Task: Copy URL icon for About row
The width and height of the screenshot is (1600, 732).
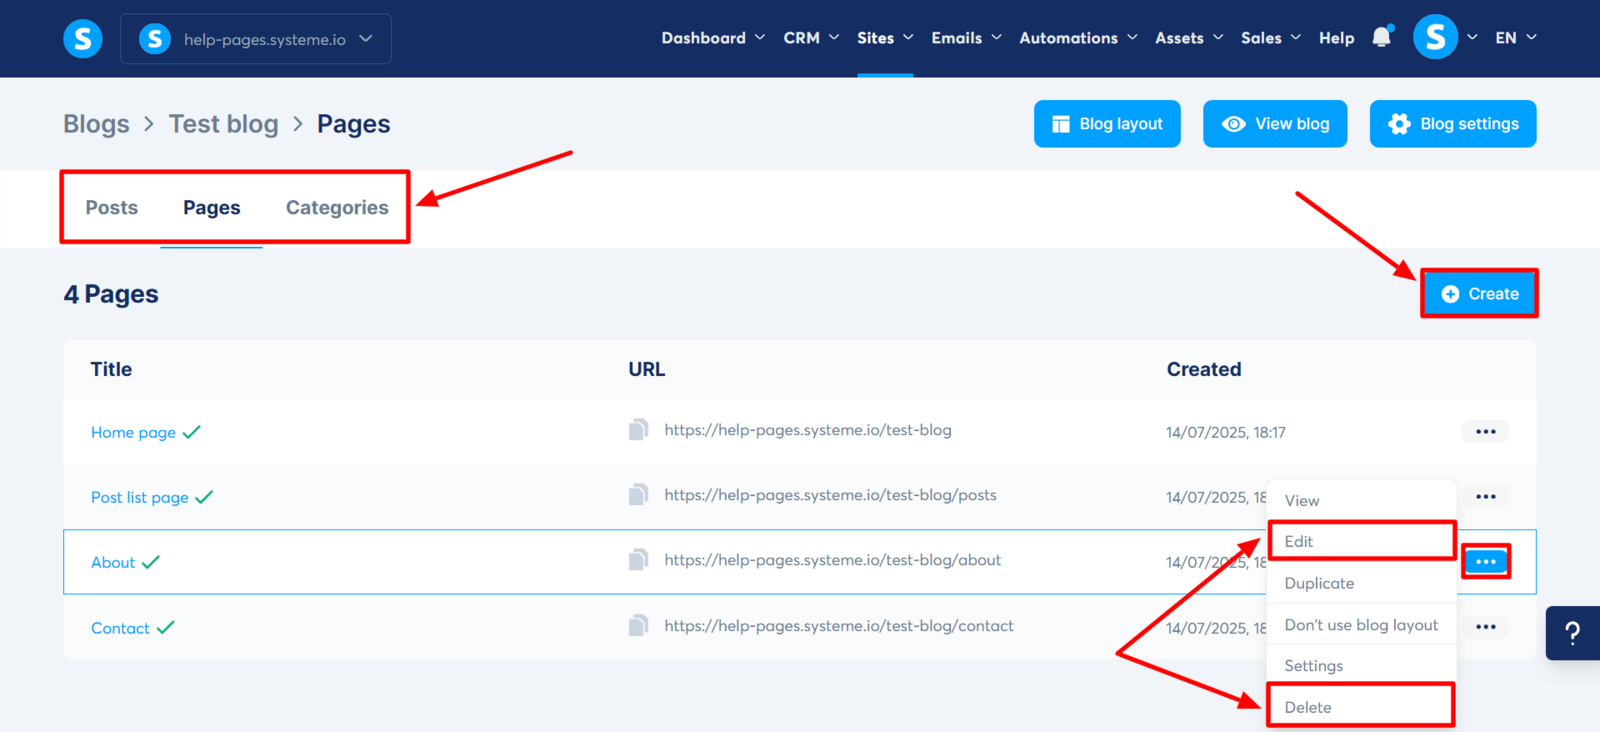Action: click(x=638, y=560)
